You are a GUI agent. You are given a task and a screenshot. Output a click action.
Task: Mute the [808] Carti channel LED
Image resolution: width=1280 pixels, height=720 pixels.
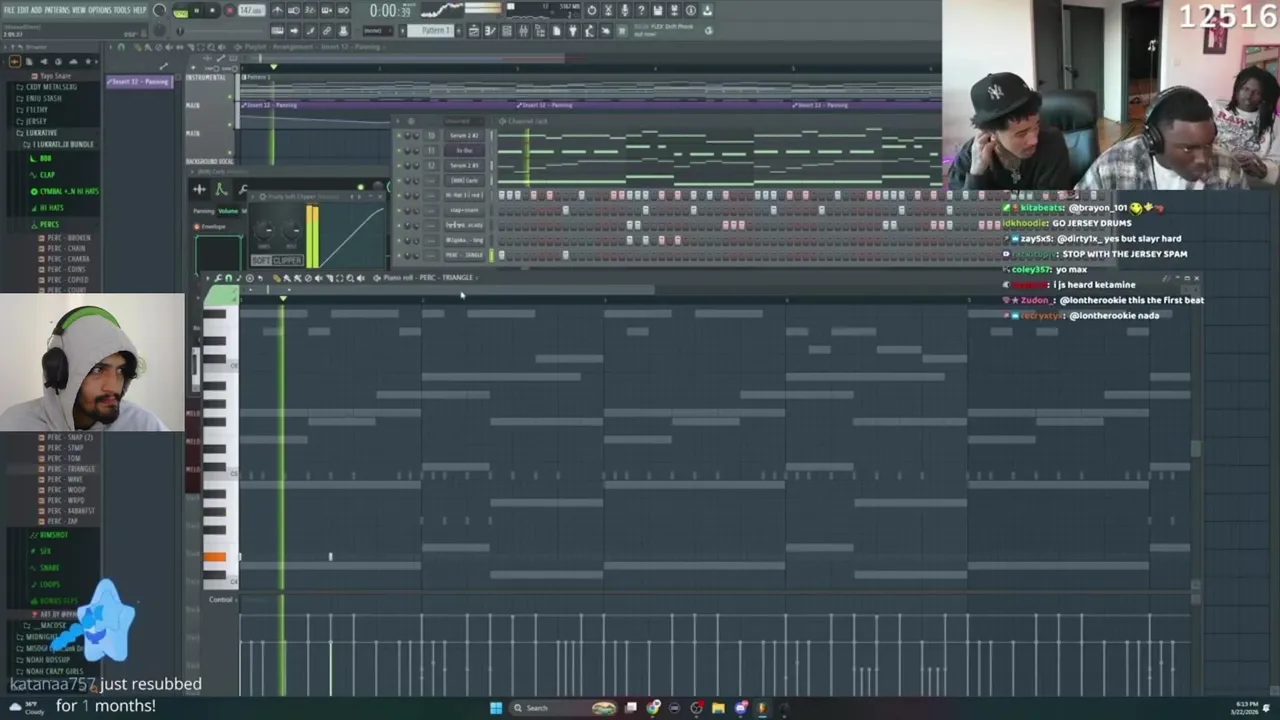pyautogui.click(x=399, y=181)
